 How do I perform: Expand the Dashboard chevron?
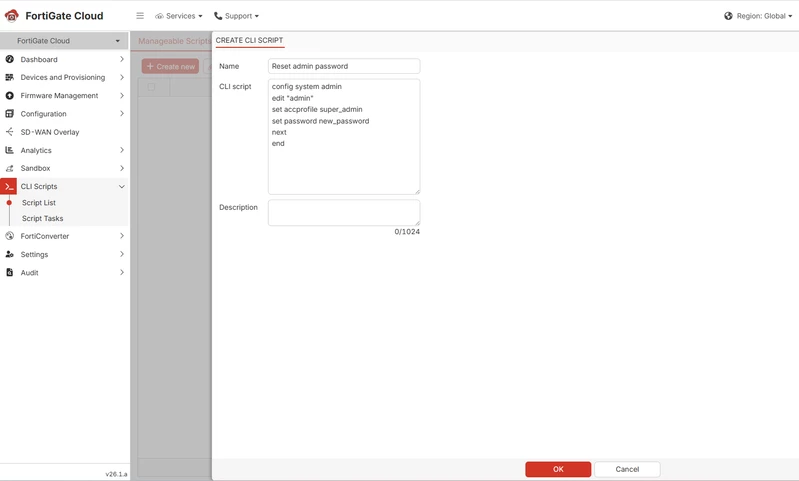(122, 59)
